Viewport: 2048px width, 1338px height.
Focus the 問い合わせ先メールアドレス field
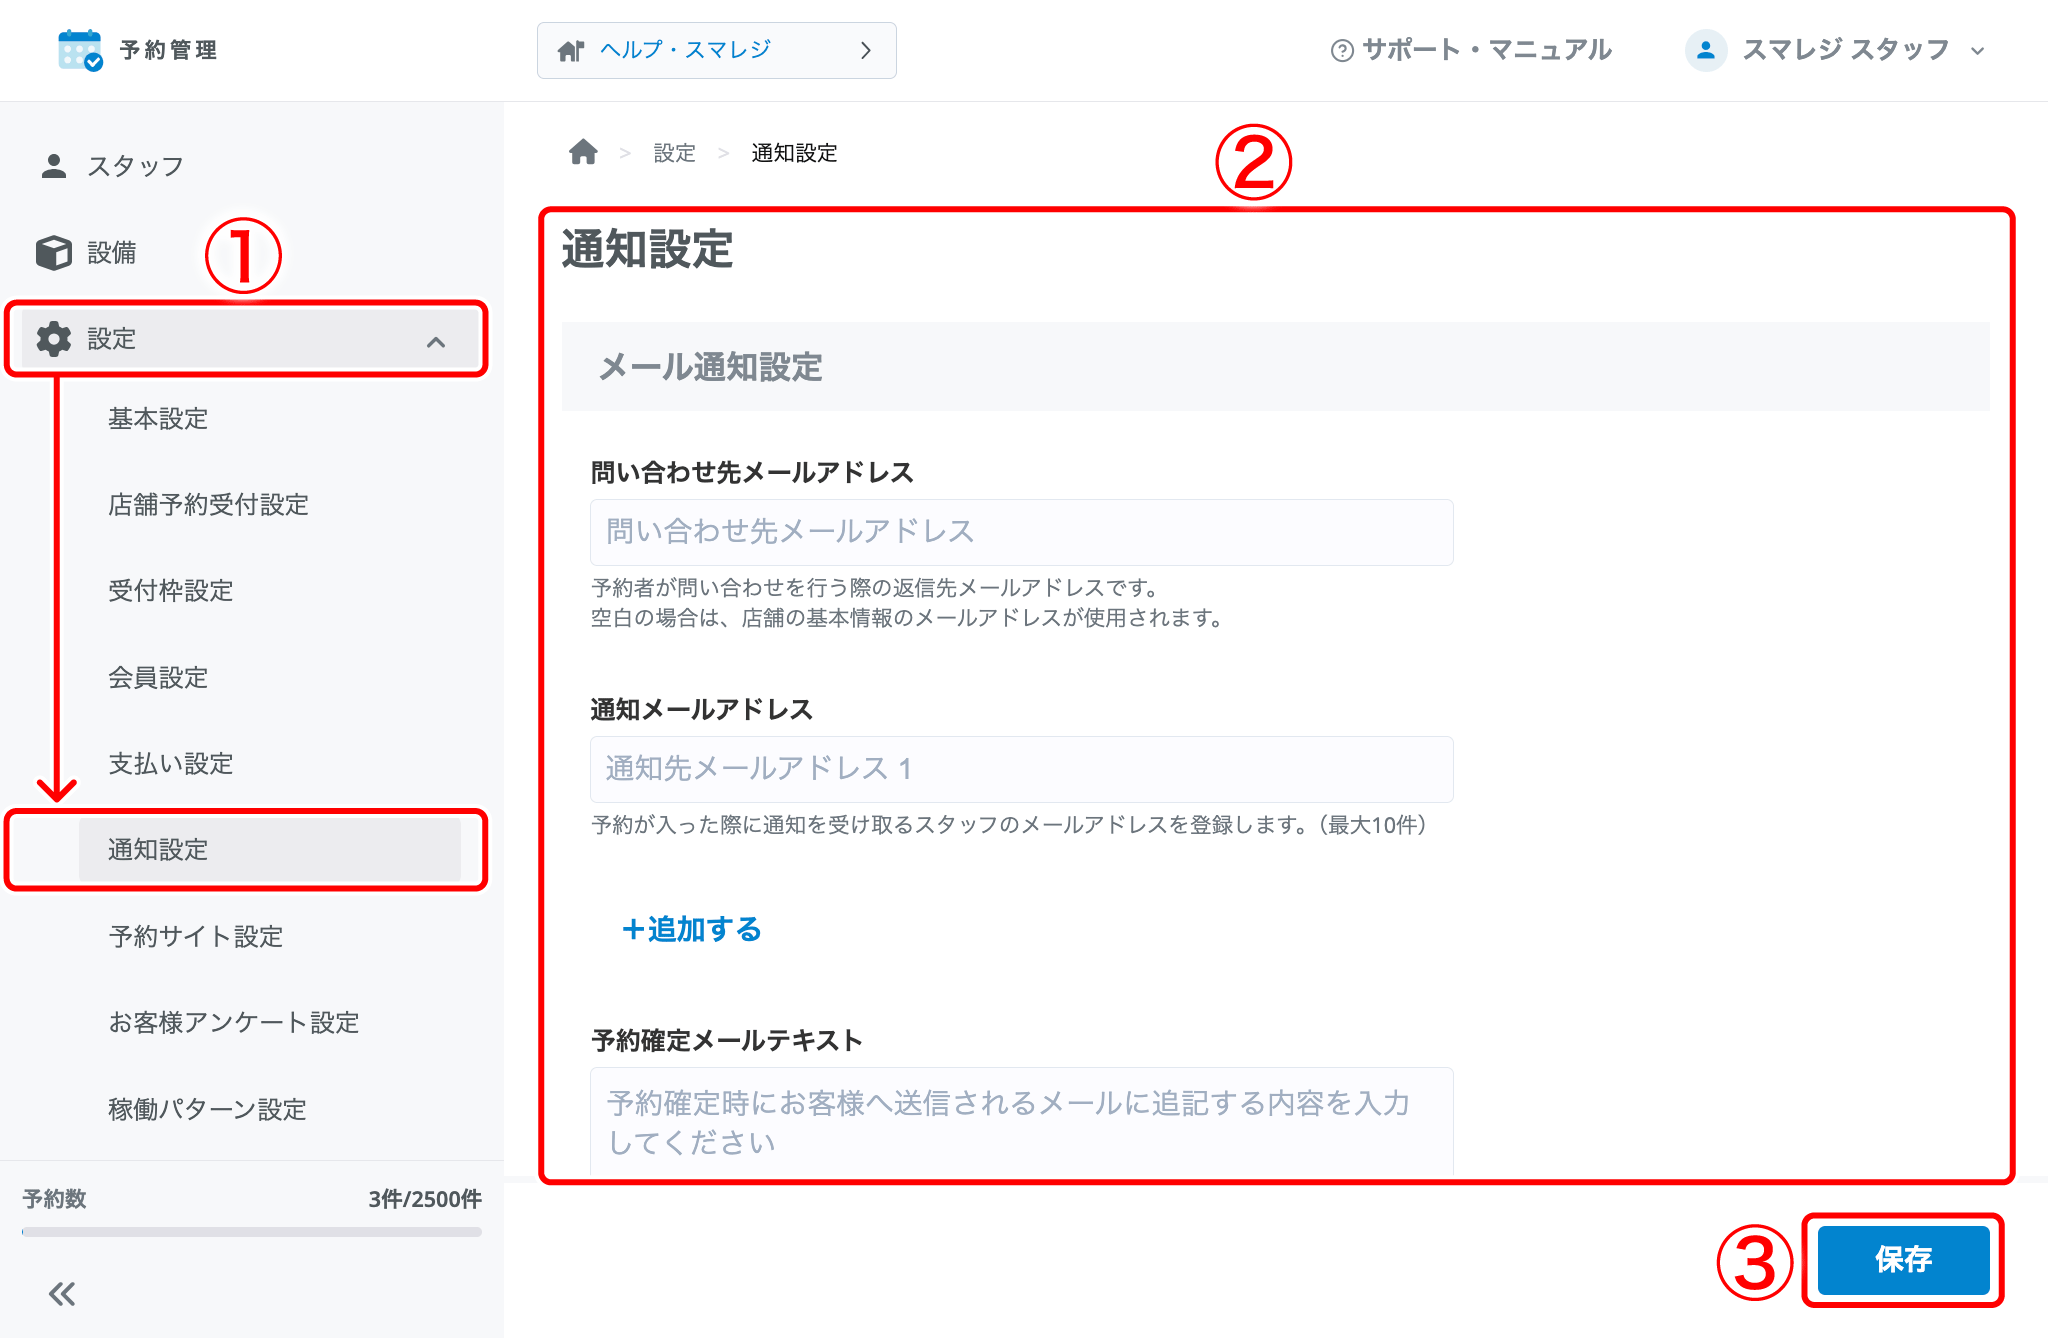click(x=1021, y=532)
